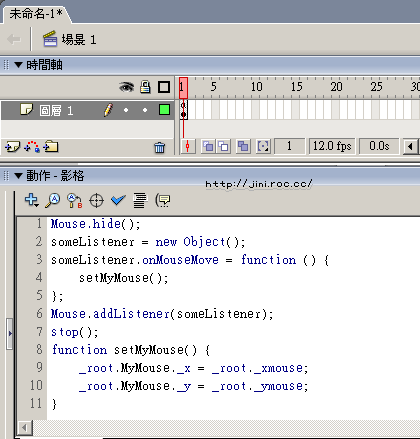420x439 pixels.
Task: Show code hint speech bubble icon
Action: tap(163, 200)
